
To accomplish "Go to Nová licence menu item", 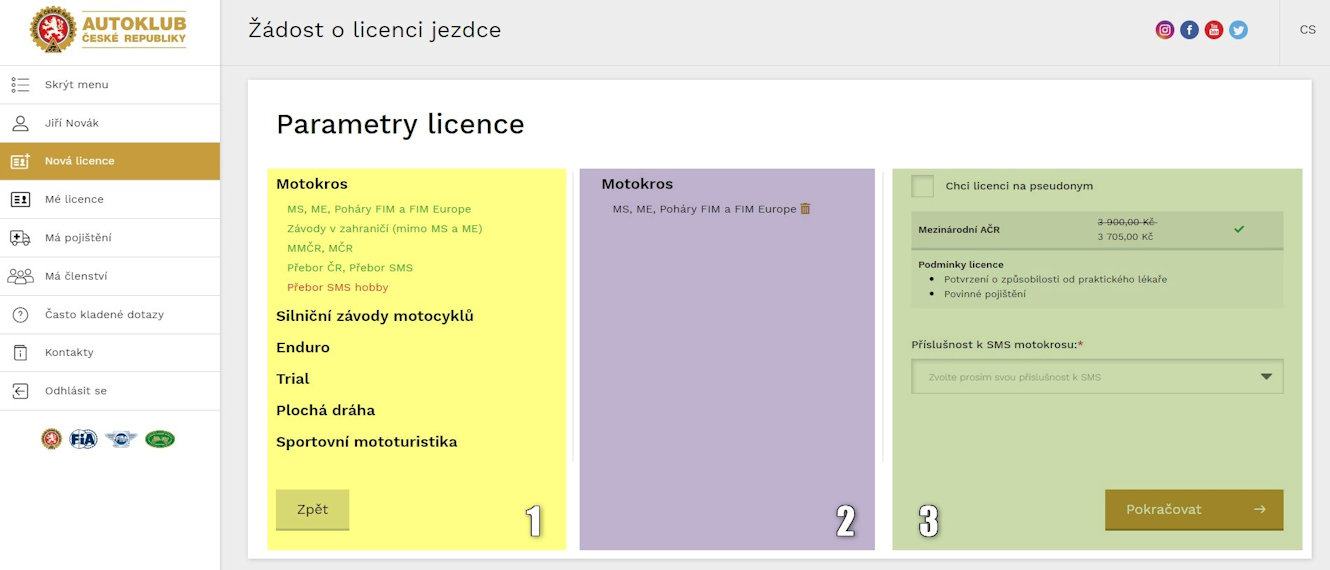I will 110,161.
